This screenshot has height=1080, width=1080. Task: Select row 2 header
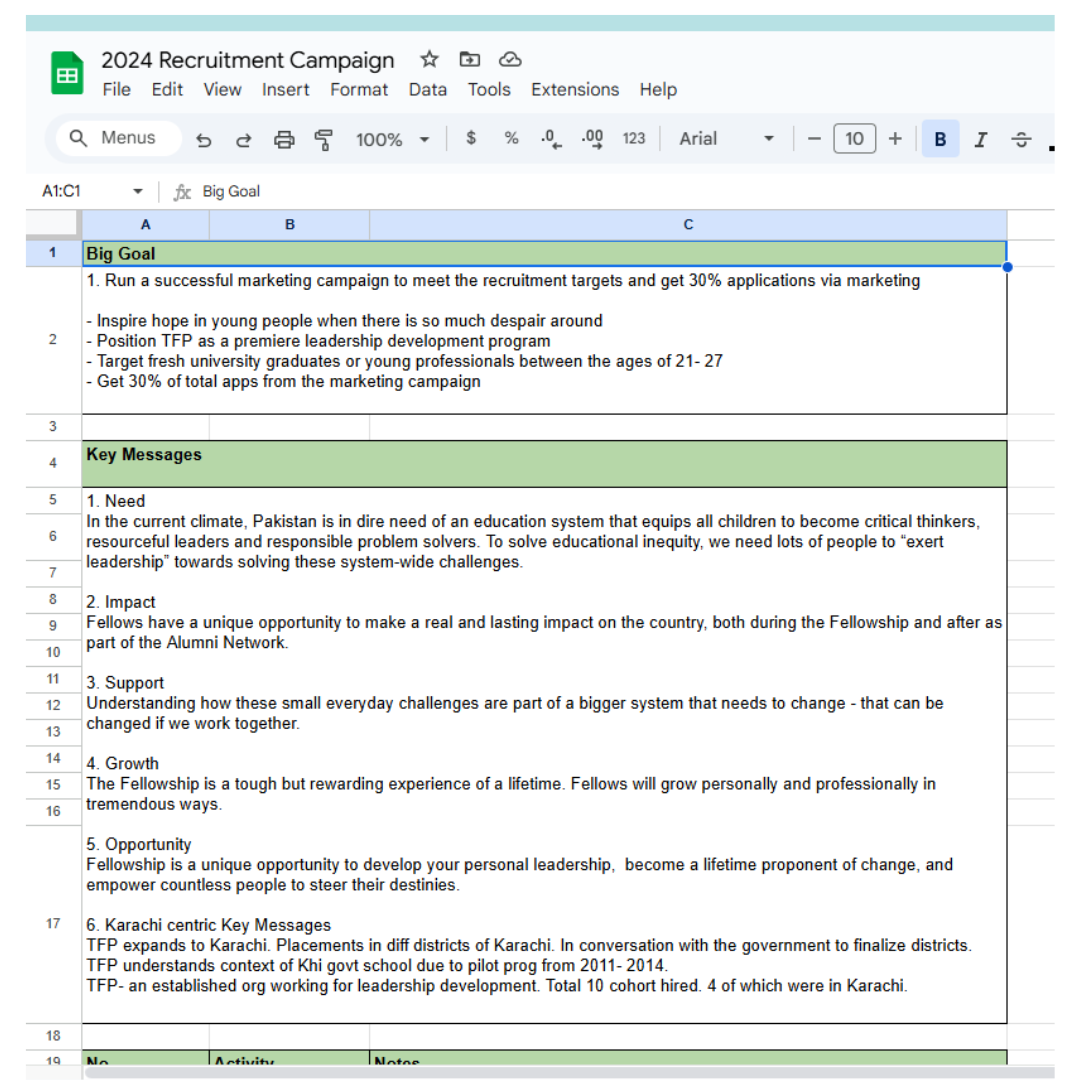click(x=53, y=340)
